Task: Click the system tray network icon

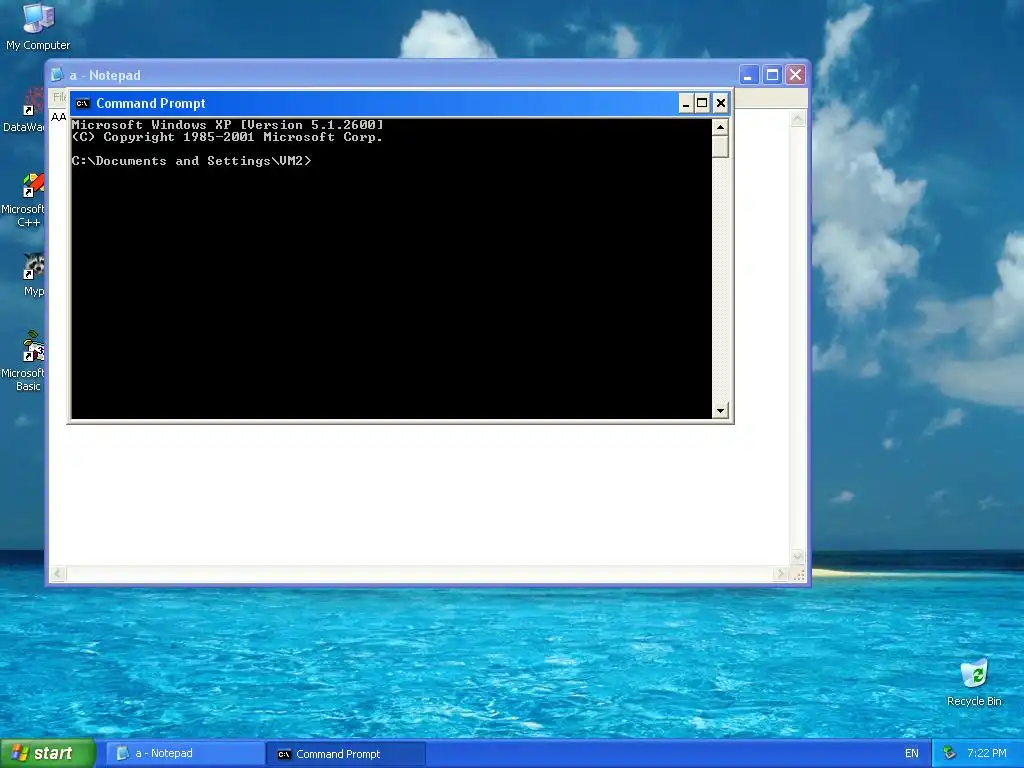Action: click(x=950, y=754)
